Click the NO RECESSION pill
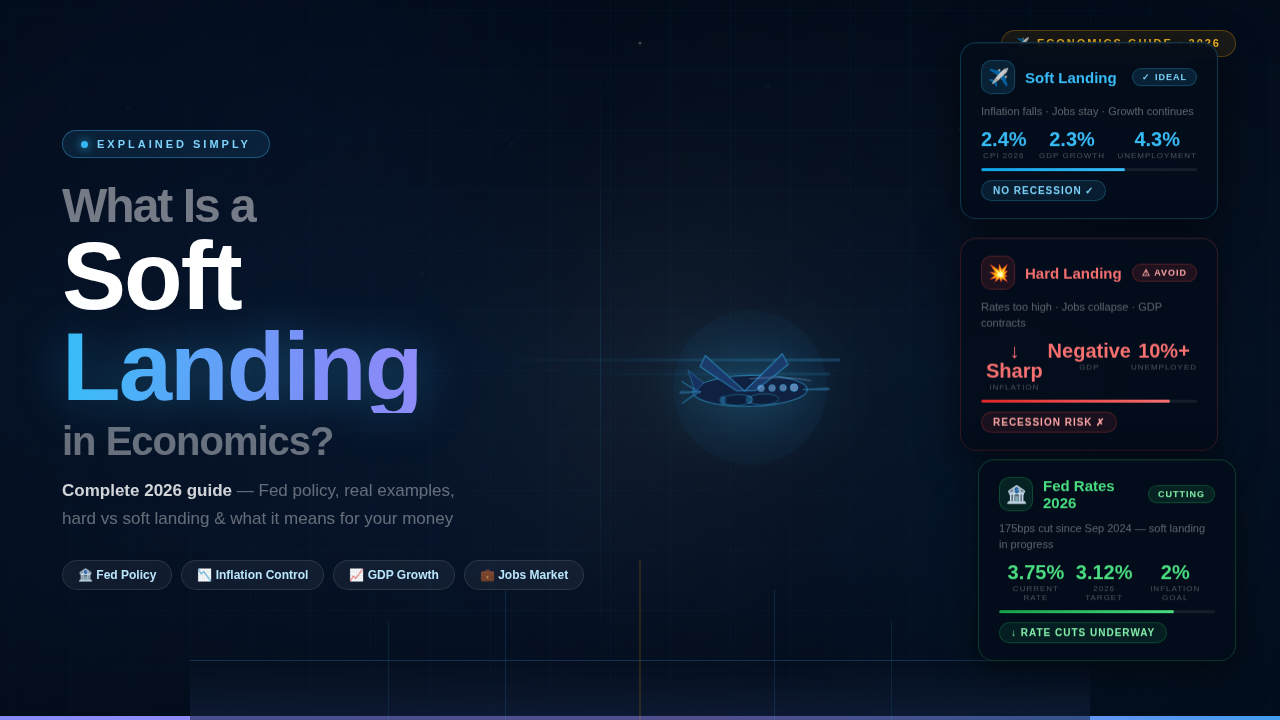Viewport: 1280px width, 720px height. [x=1043, y=191]
